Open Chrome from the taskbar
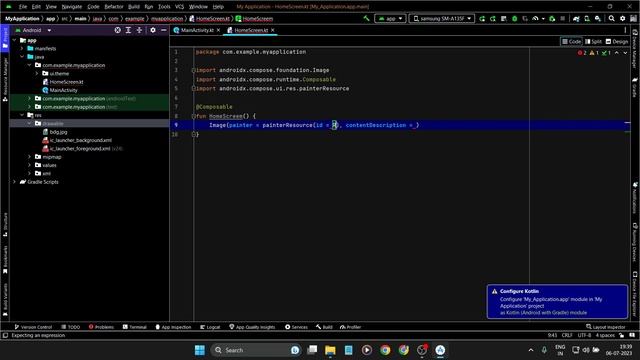 point(385,350)
